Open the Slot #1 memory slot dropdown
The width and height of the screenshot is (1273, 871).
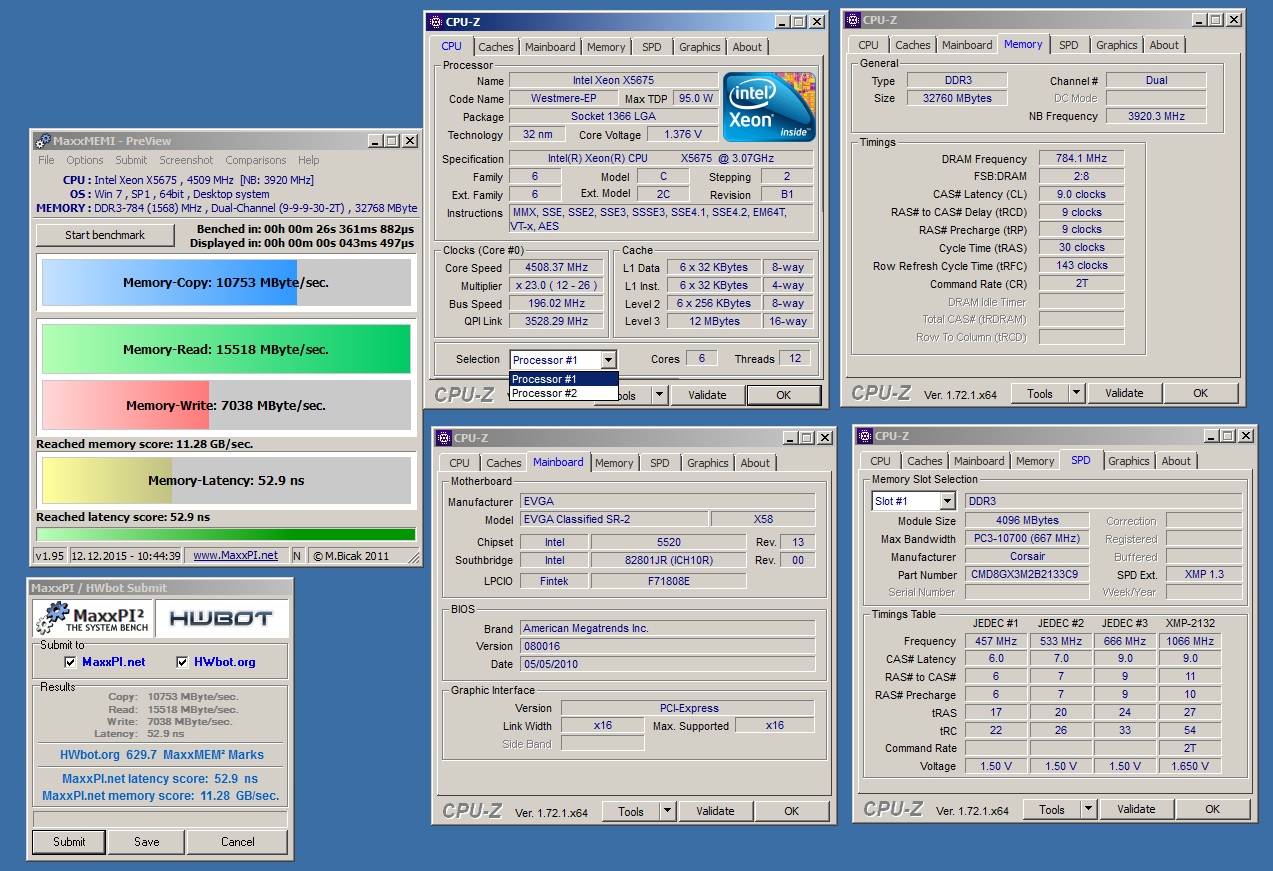pos(913,501)
